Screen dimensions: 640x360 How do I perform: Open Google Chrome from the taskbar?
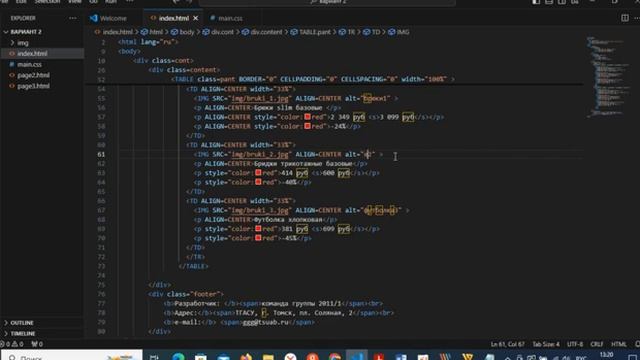(x=335, y=357)
